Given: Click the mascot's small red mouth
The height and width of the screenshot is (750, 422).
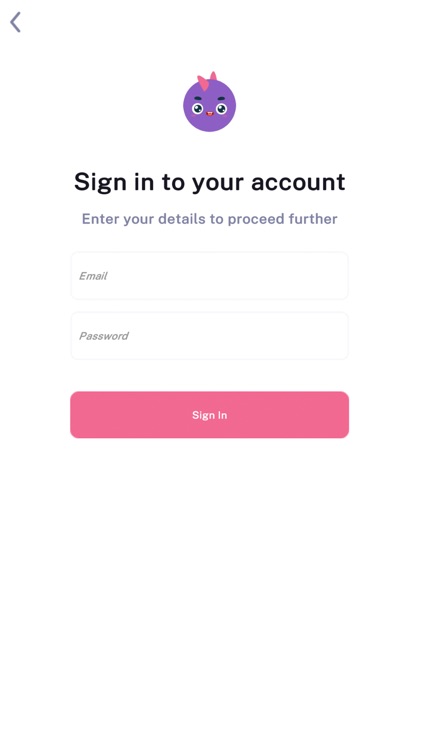Looking at the screenshot, I should pos(210,114).
